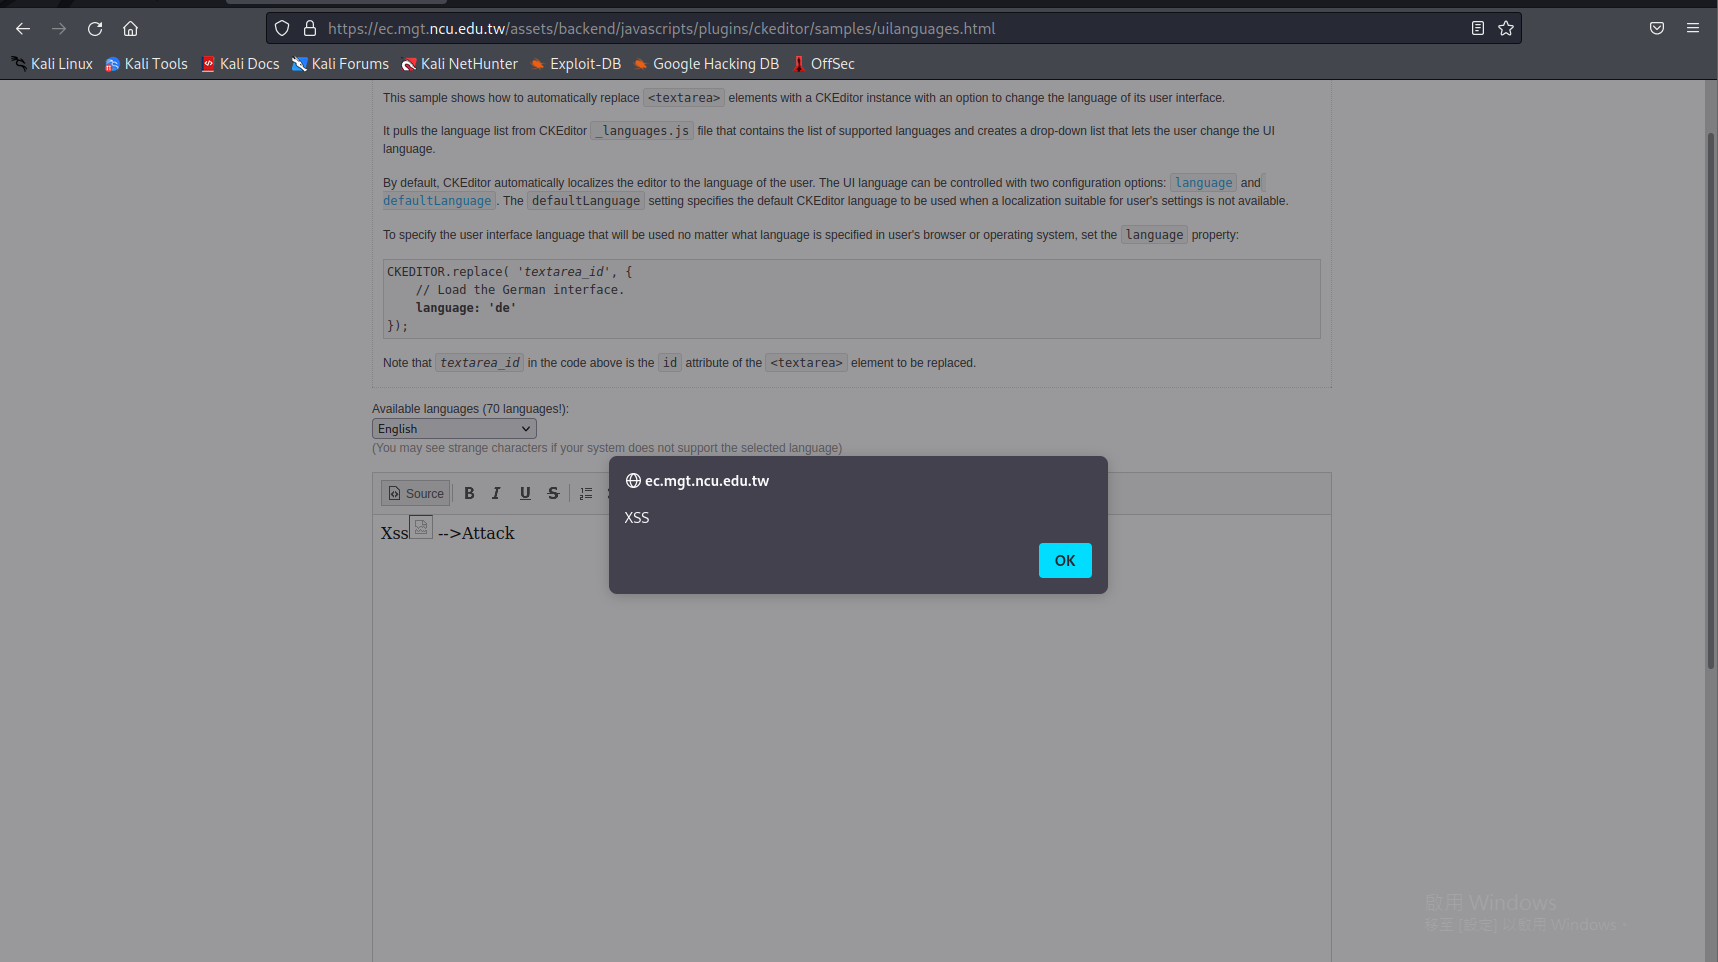The height and width of the screenshot is (962, 1718).
Task: Open the Available languages dropdown
Action: tap(454, 429)
